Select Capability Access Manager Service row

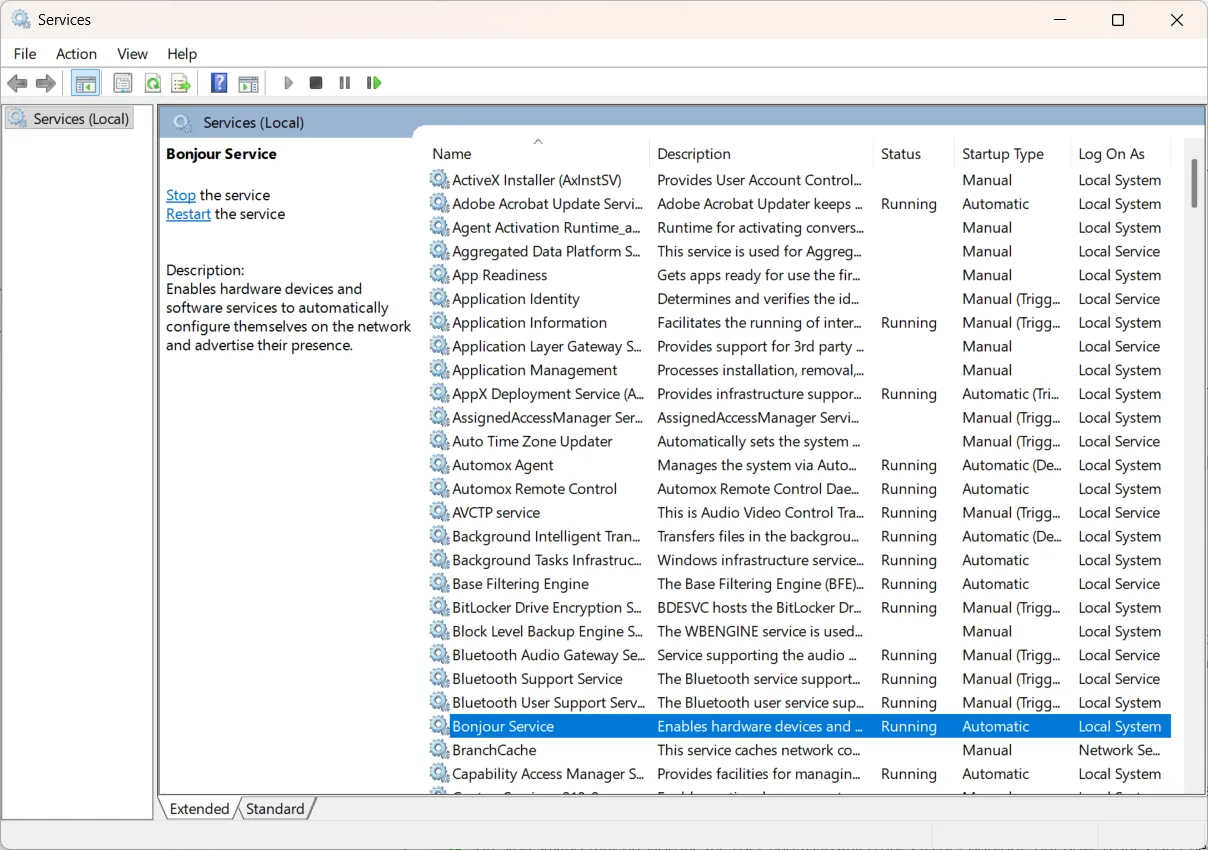(x=800, y=774)
